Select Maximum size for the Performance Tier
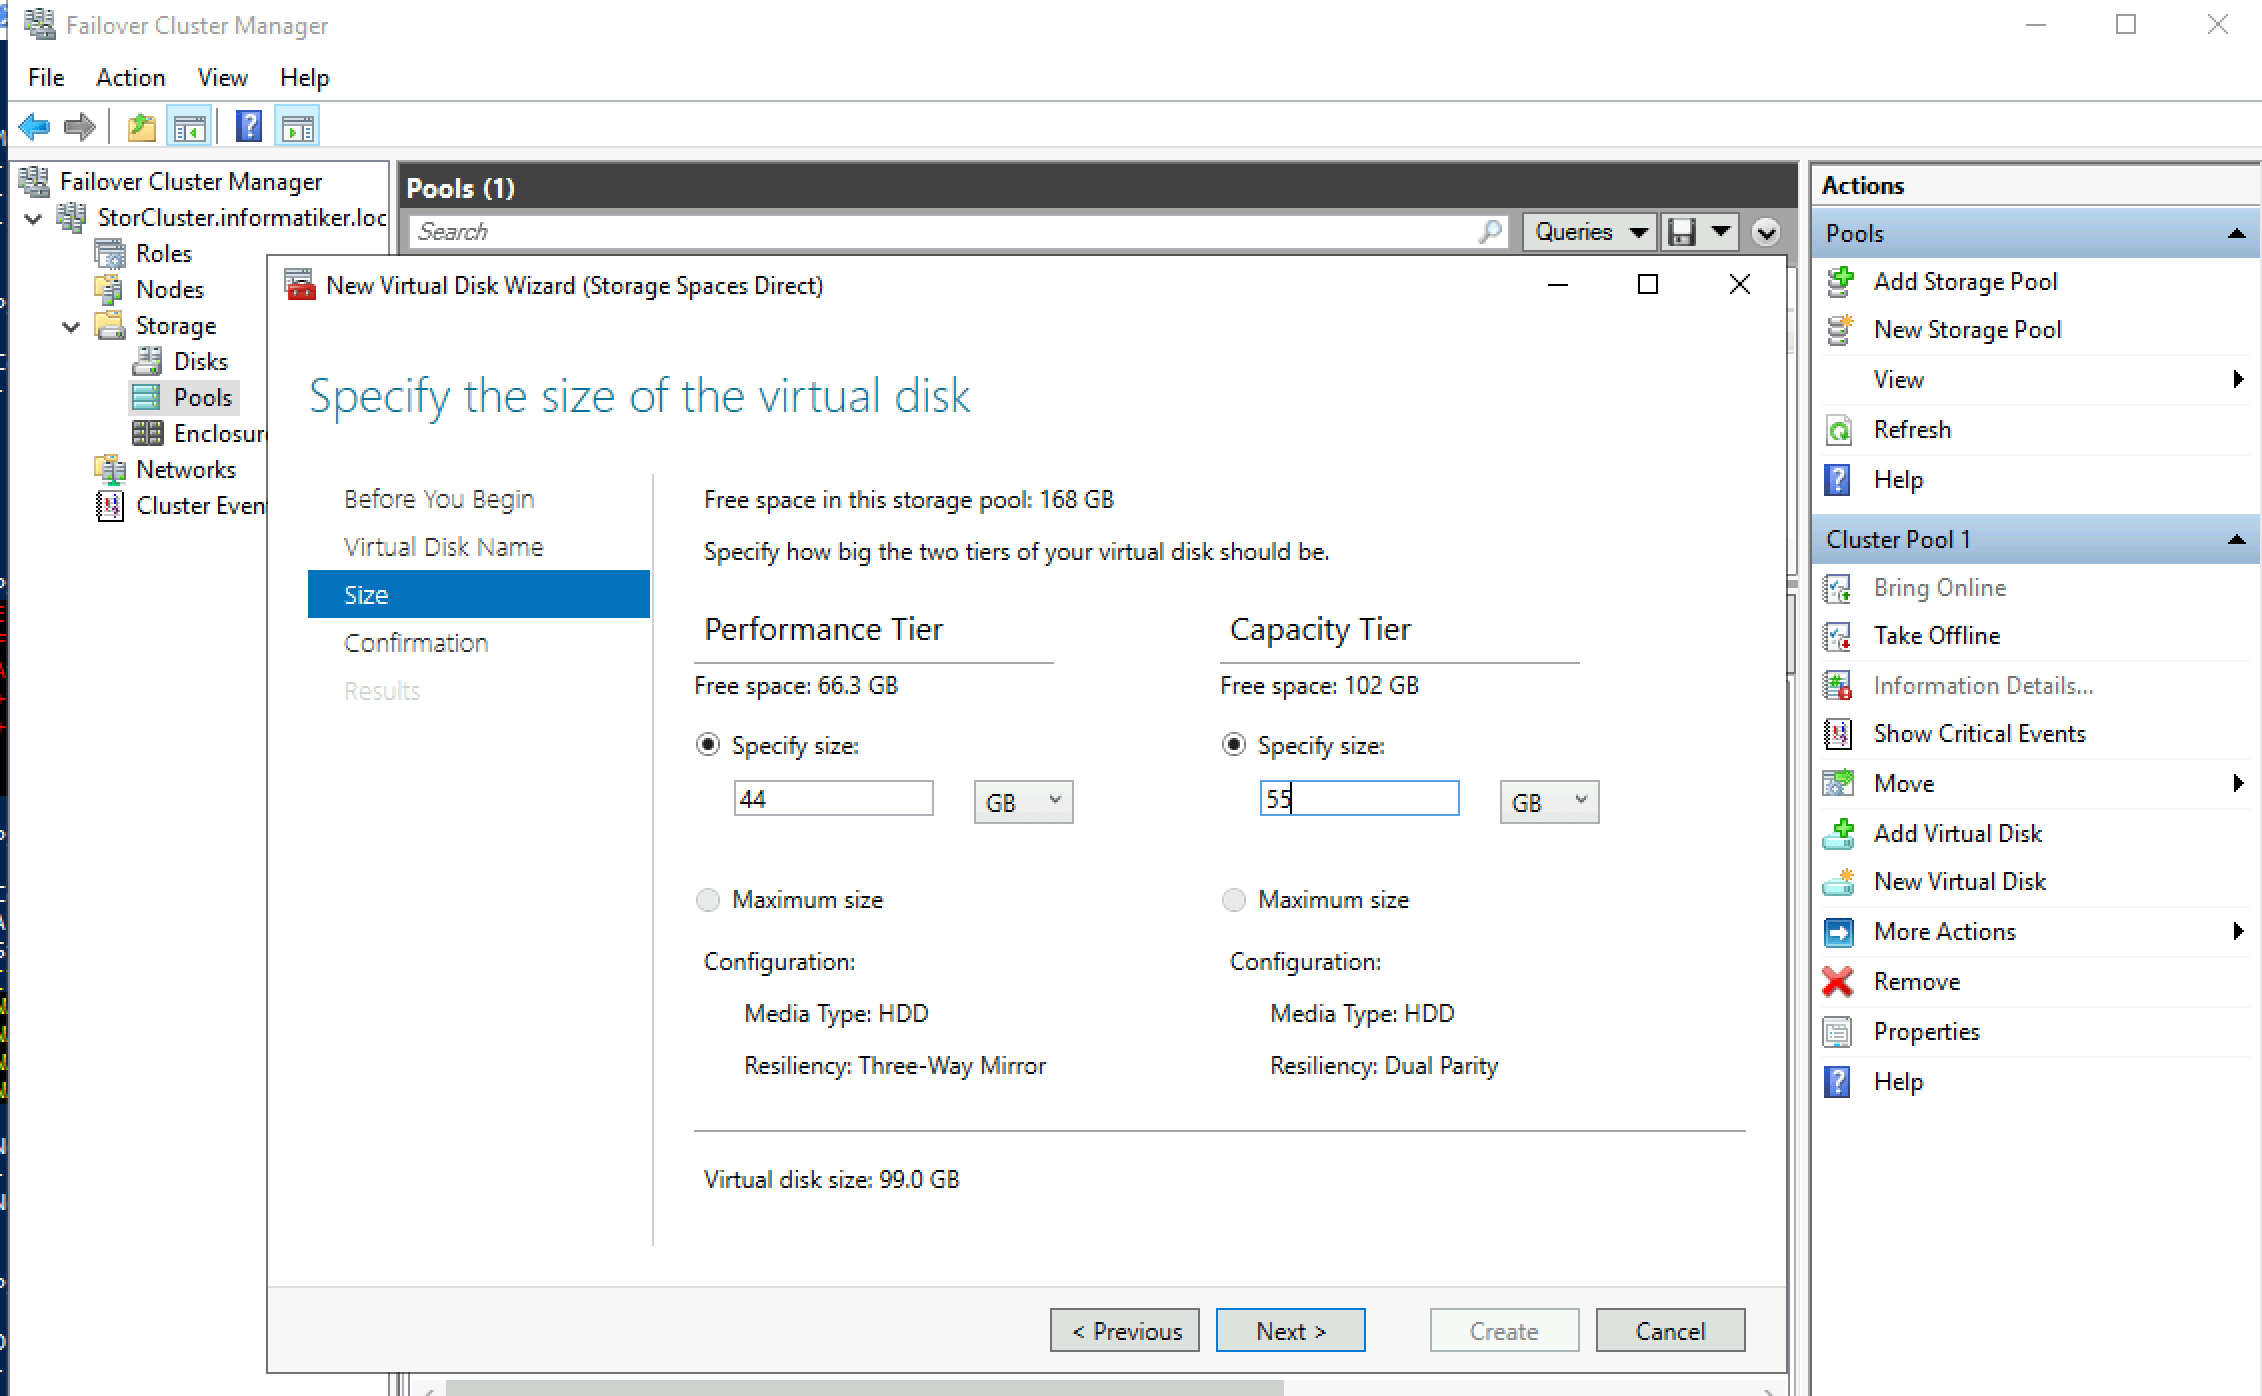Viewport: 2262px width, 1396px height. click(x=709, y=900)
